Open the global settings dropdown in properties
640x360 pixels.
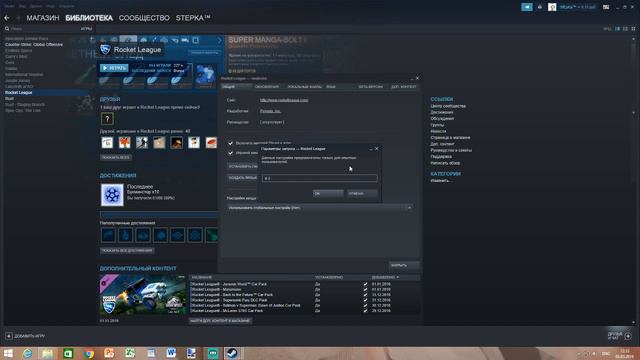pyautogui.click(x=320, y=208)
